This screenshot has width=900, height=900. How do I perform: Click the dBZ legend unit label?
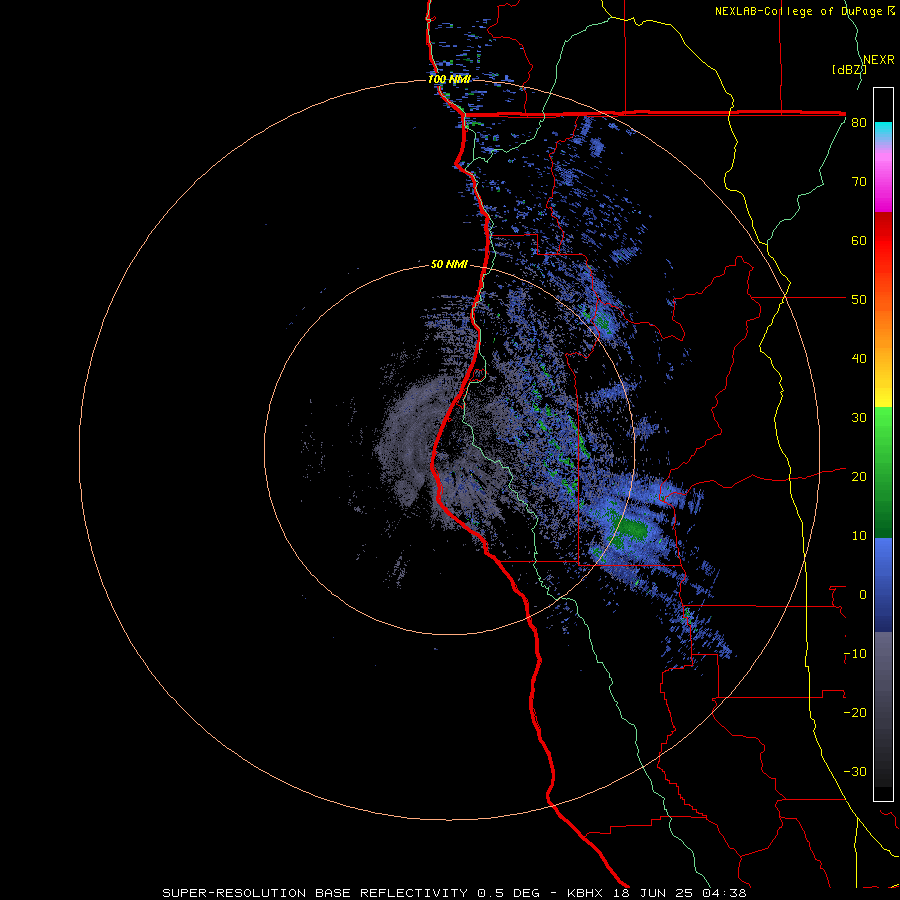tap(849, 70)
